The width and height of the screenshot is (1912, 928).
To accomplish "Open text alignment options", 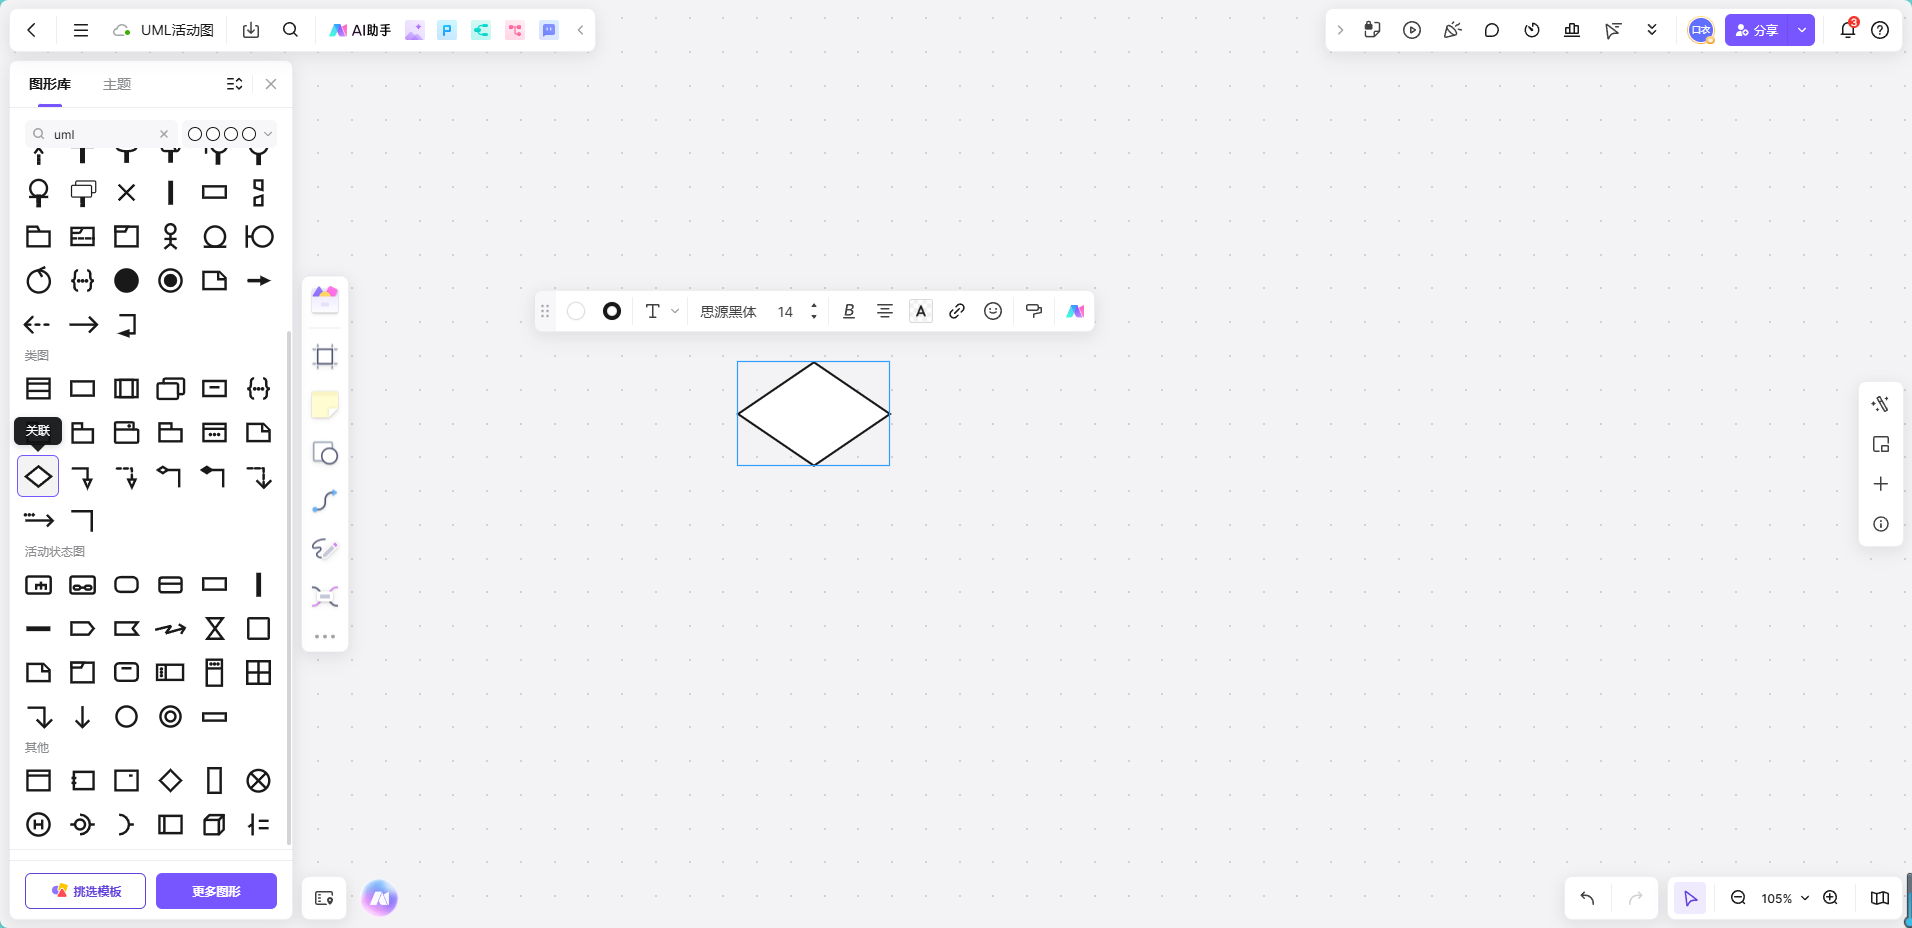I will click(885, 311).
